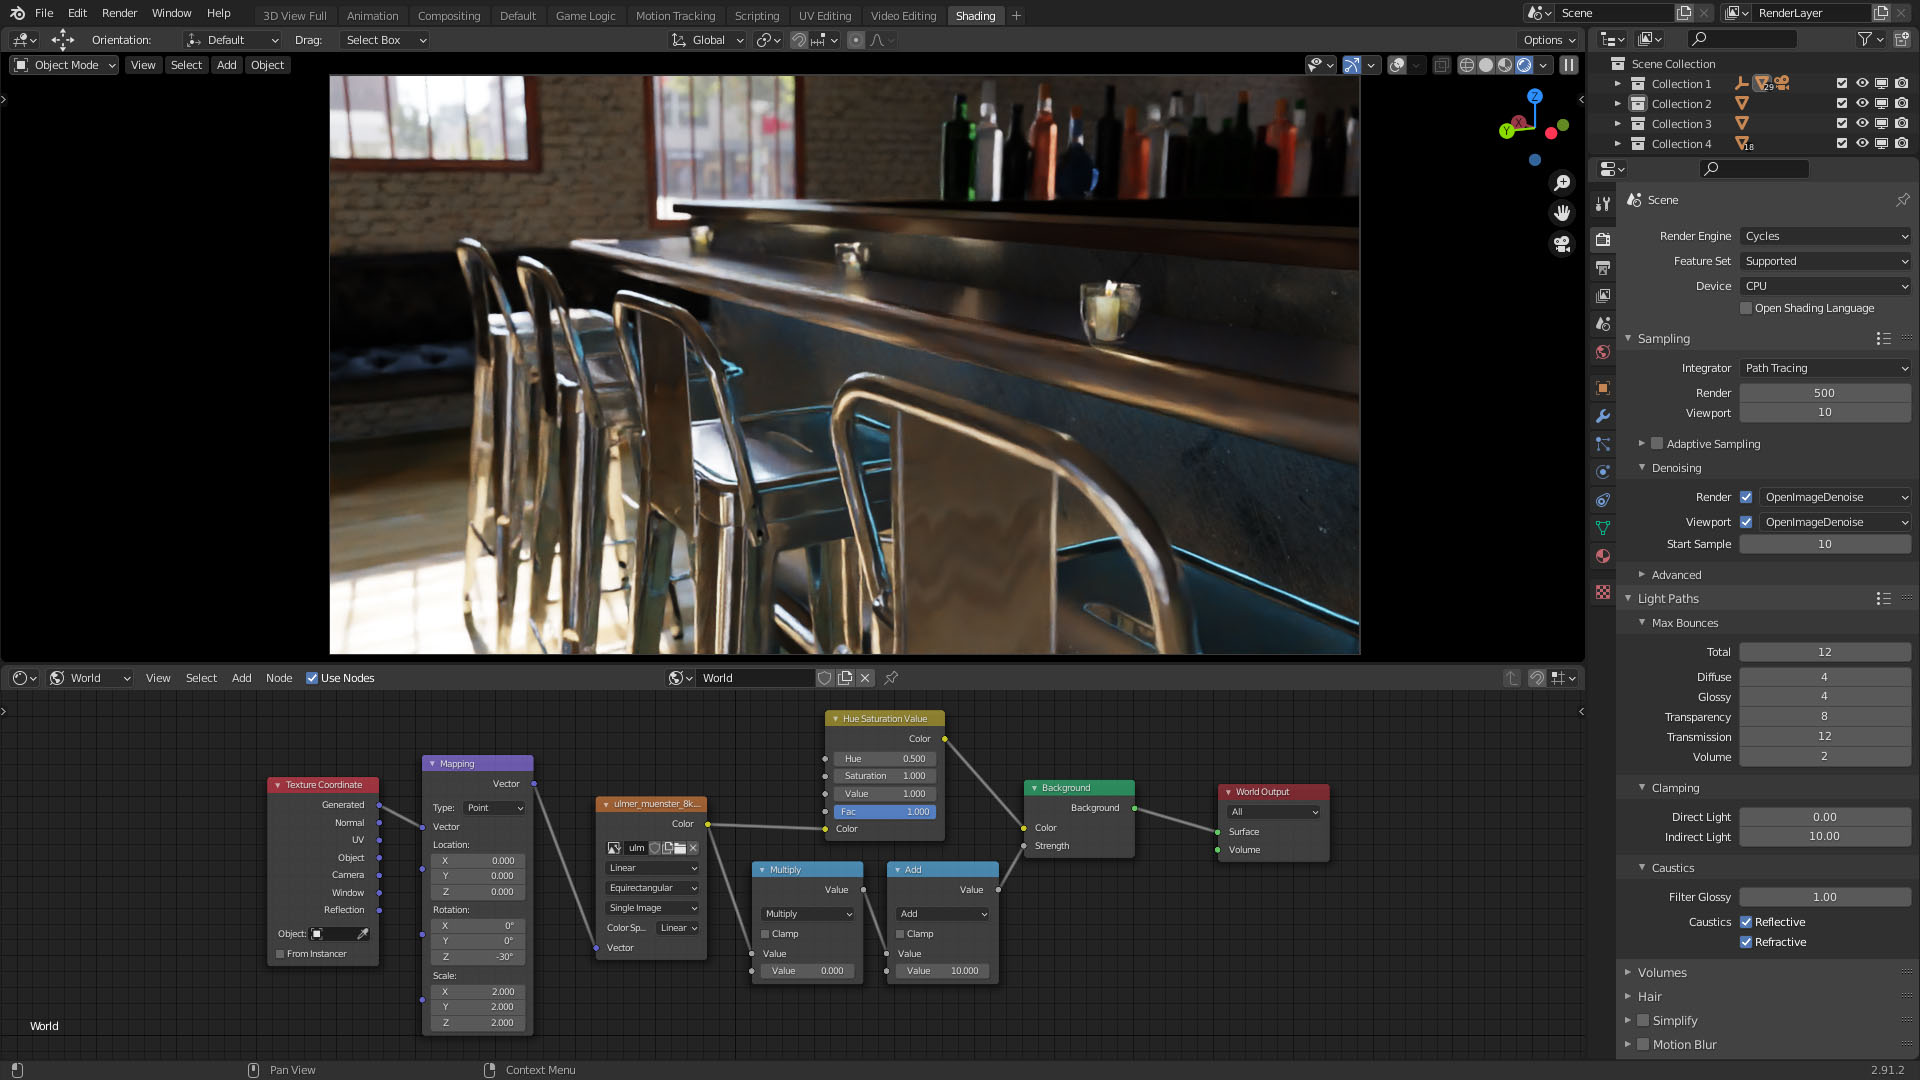Open the Output properties tab icon
The width and height of the screenshot is (1920, 1080).
pos(1603,268)
